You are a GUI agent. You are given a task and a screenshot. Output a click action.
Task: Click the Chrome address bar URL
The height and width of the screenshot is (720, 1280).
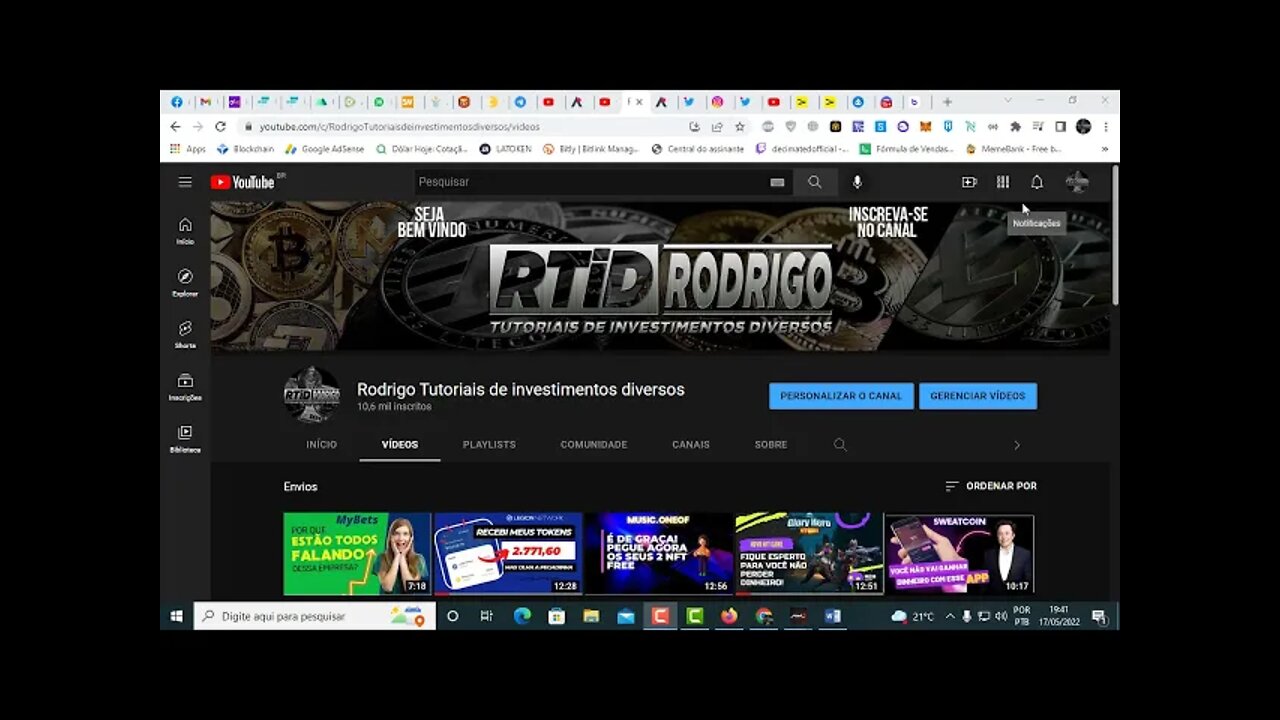(x=399, y=127)
